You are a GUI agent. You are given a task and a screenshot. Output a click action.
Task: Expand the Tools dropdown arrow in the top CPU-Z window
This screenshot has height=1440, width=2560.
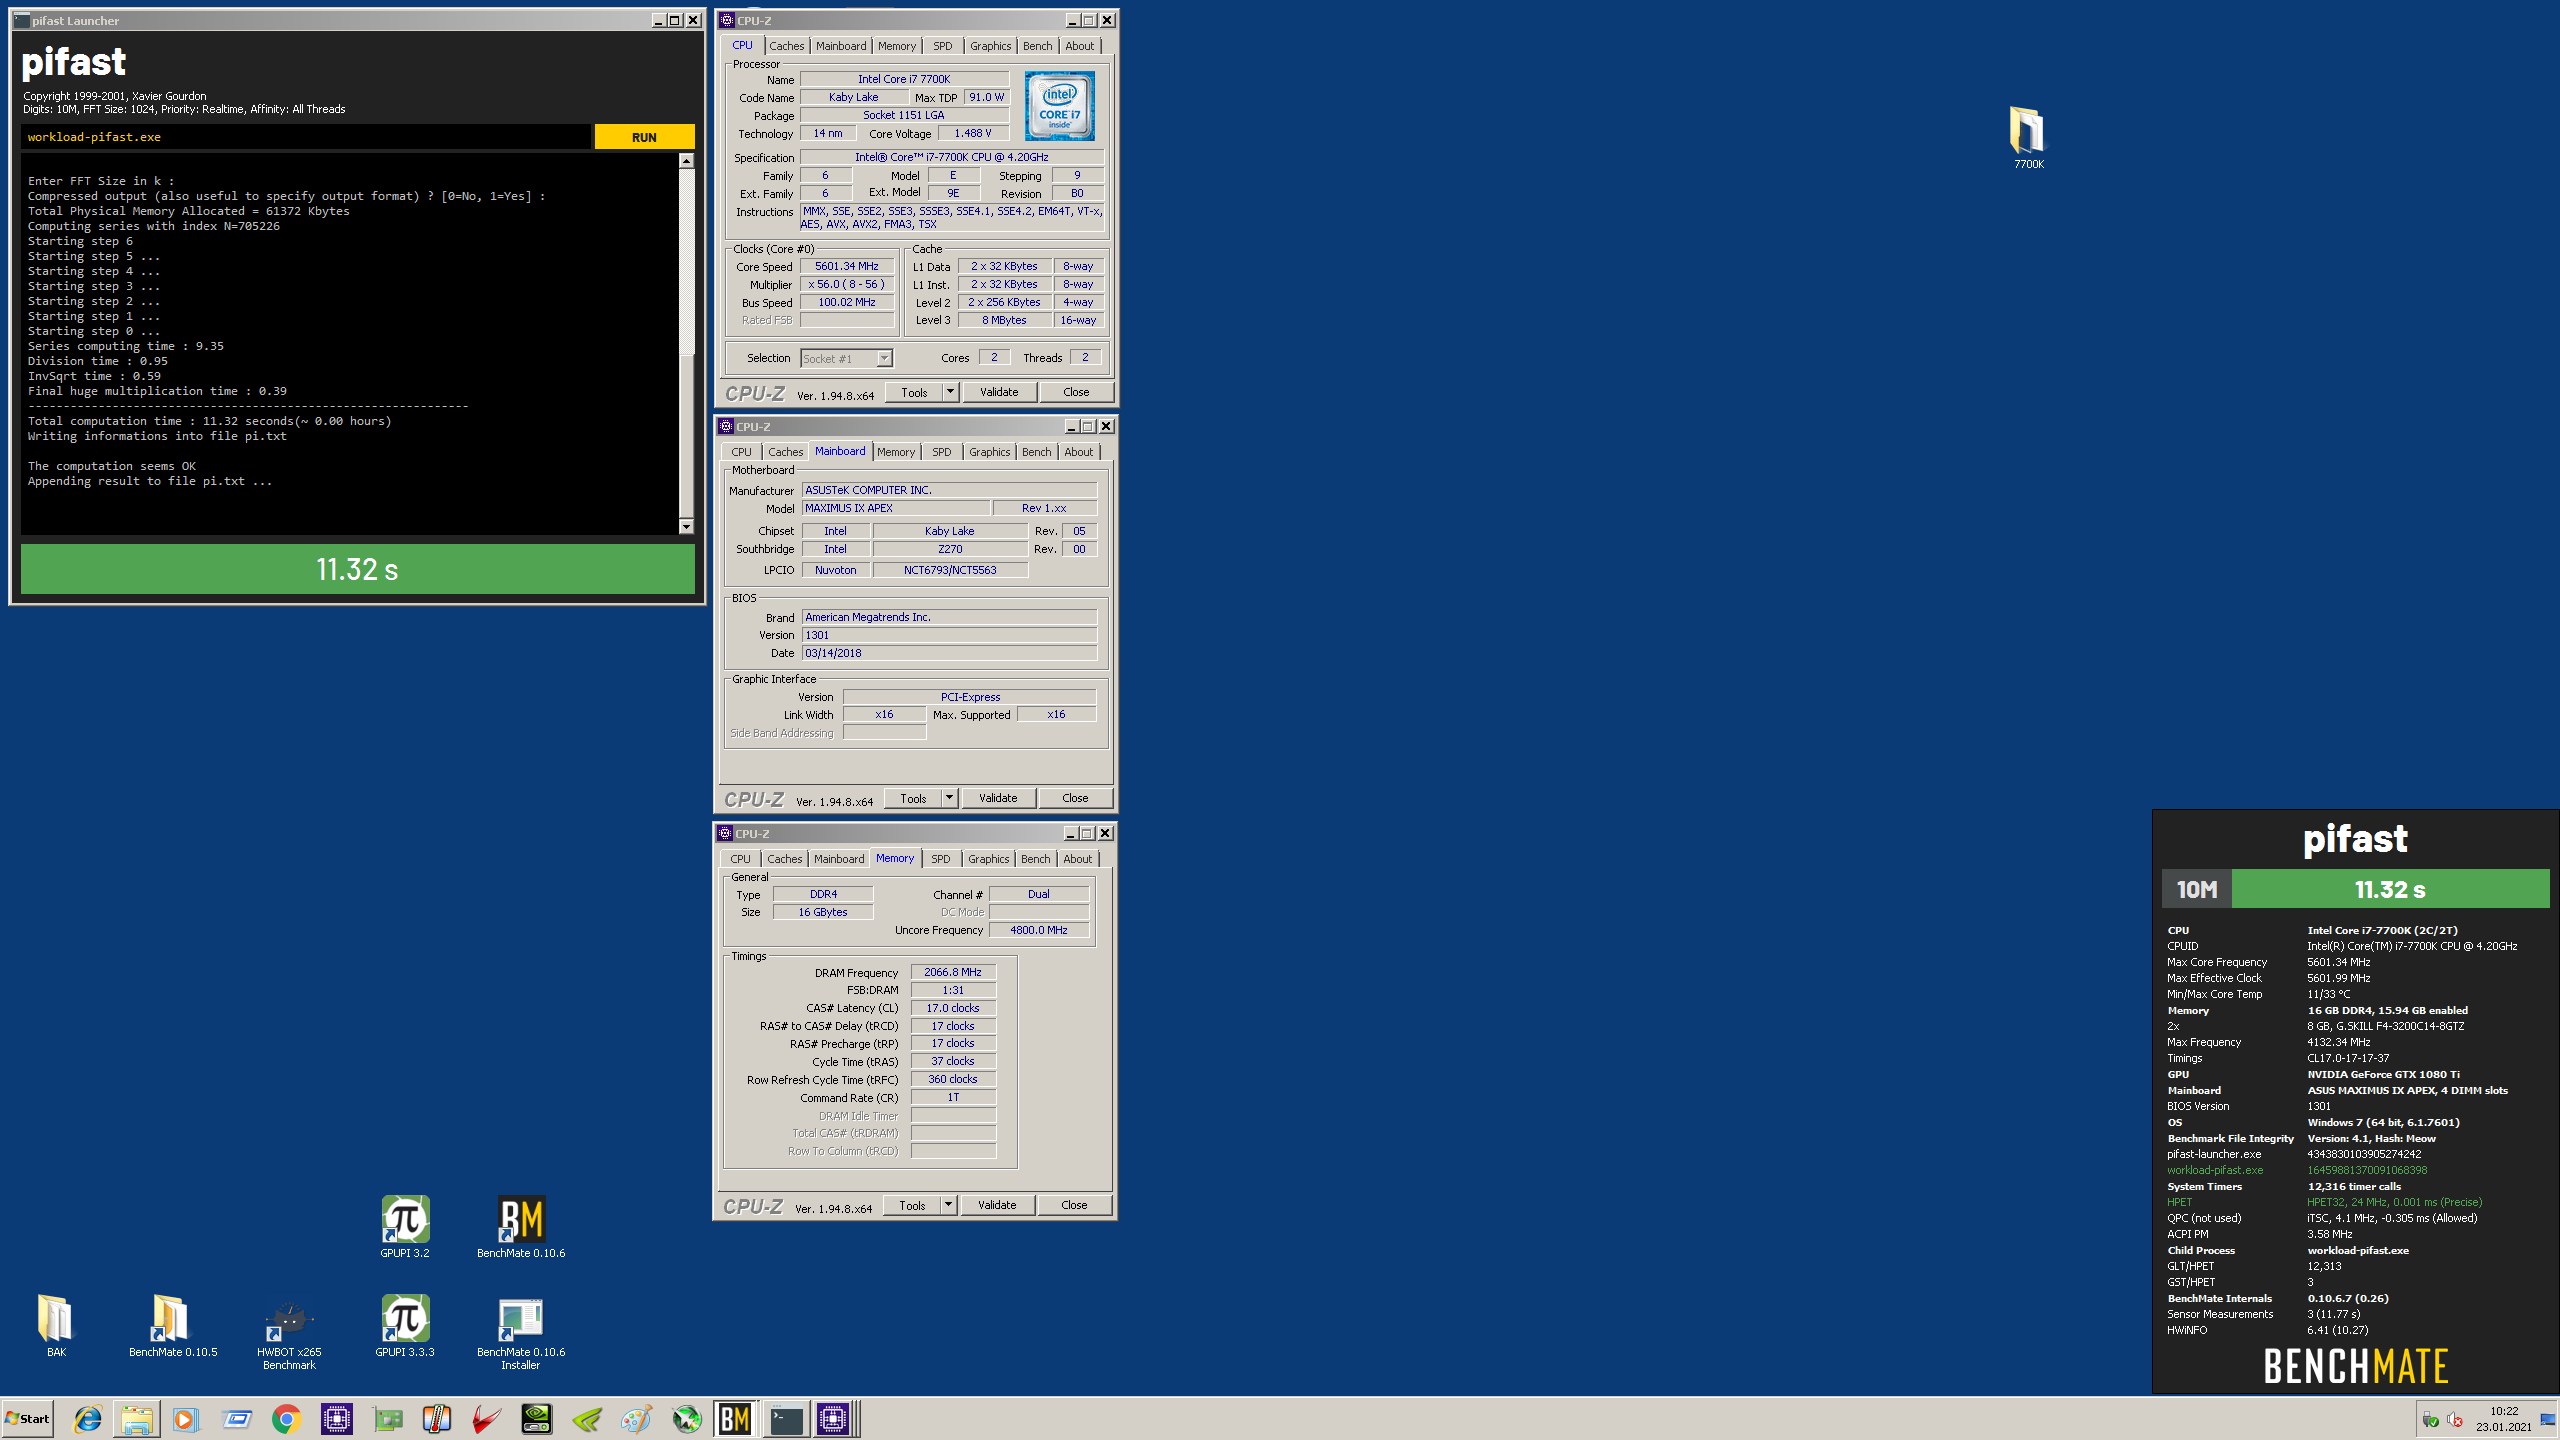pyautogui.click(x=950, y=392)
